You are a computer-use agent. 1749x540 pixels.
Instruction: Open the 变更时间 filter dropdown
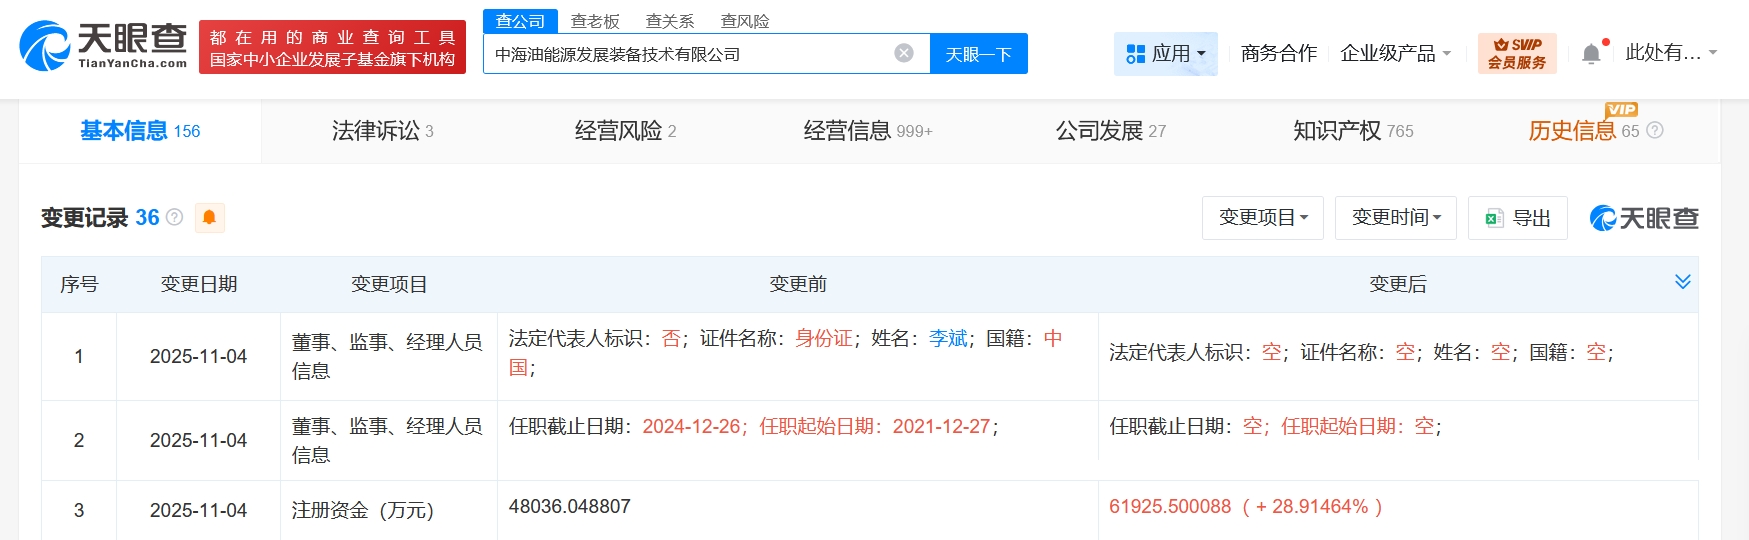coord(1395,218)
